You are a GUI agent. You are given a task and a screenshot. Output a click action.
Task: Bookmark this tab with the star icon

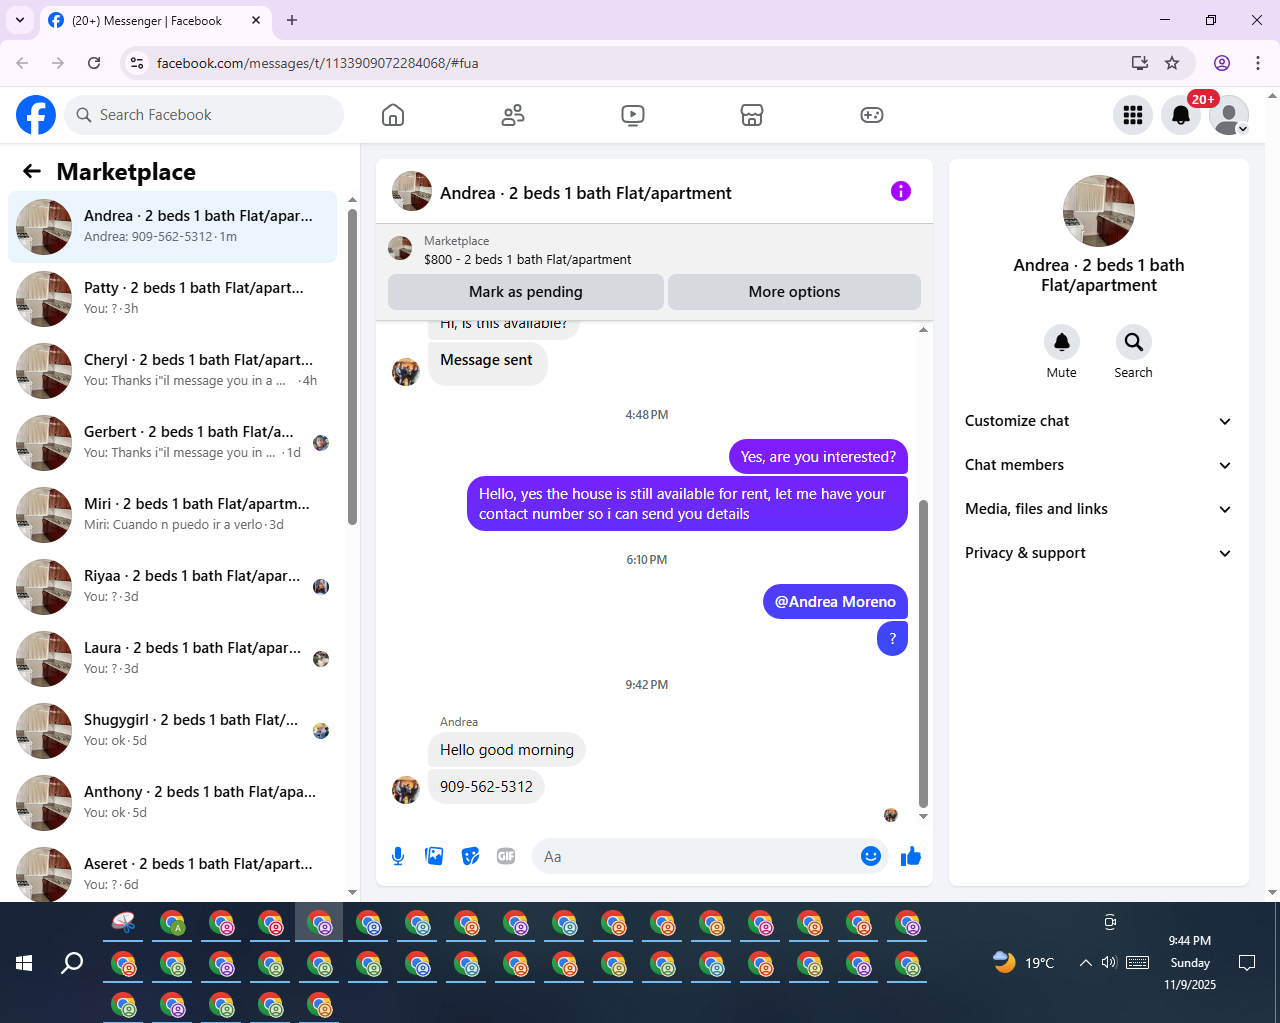[x=1172, y=63]
